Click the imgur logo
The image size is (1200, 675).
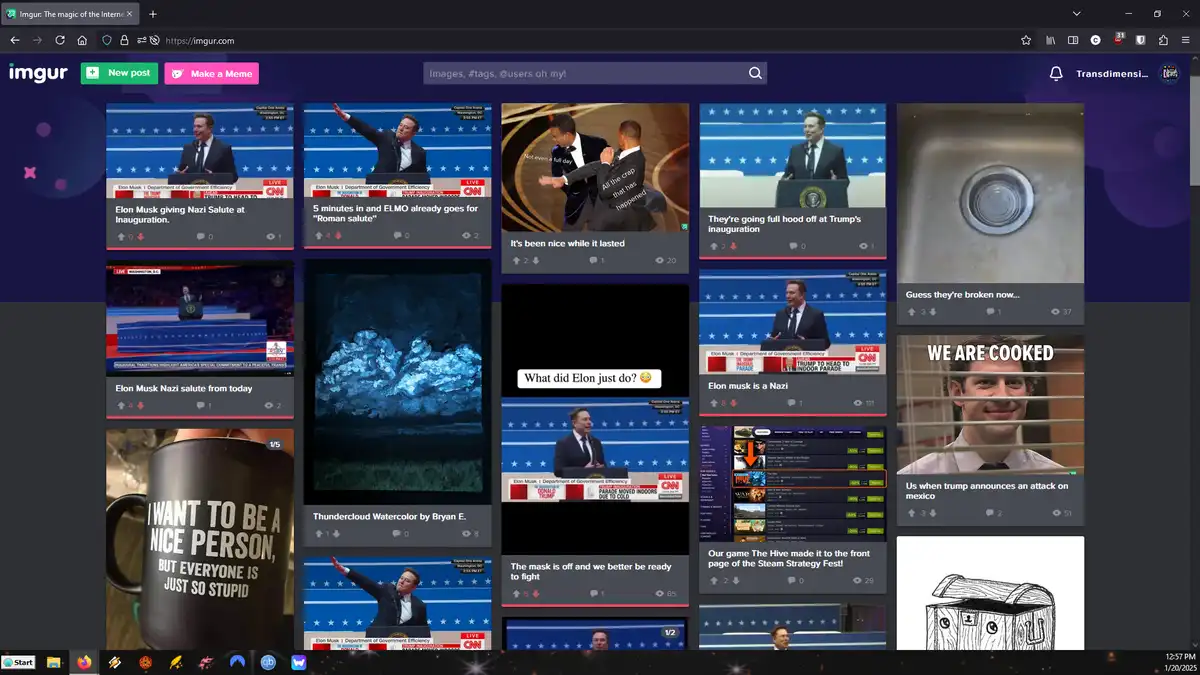click(x=38, y=73)
